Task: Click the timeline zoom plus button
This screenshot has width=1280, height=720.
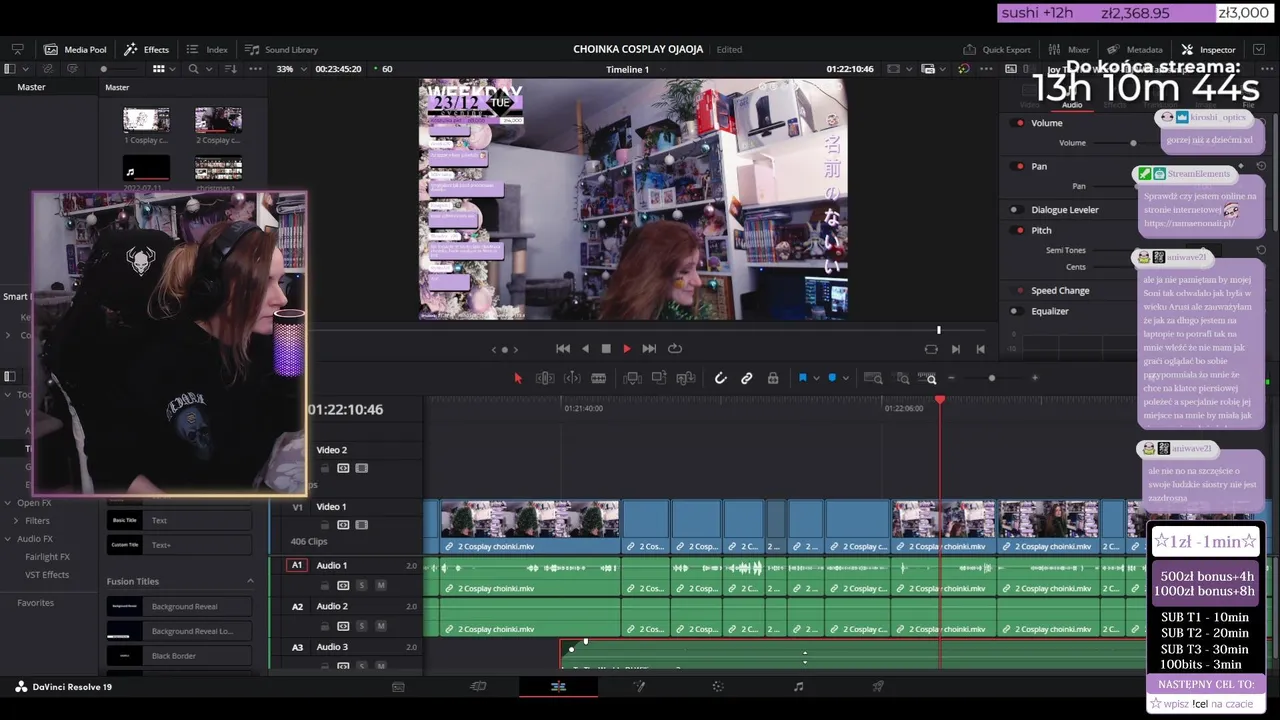Action: [1035, 378]
